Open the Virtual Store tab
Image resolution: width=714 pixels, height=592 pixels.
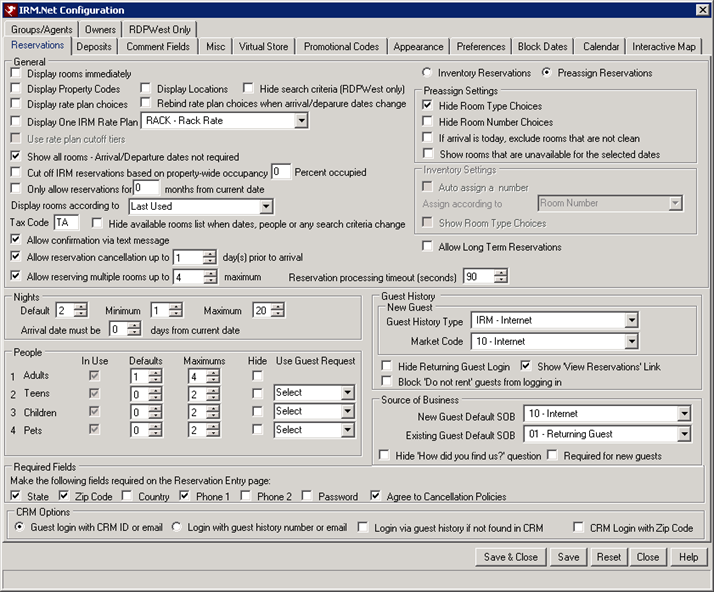(263, 46)
